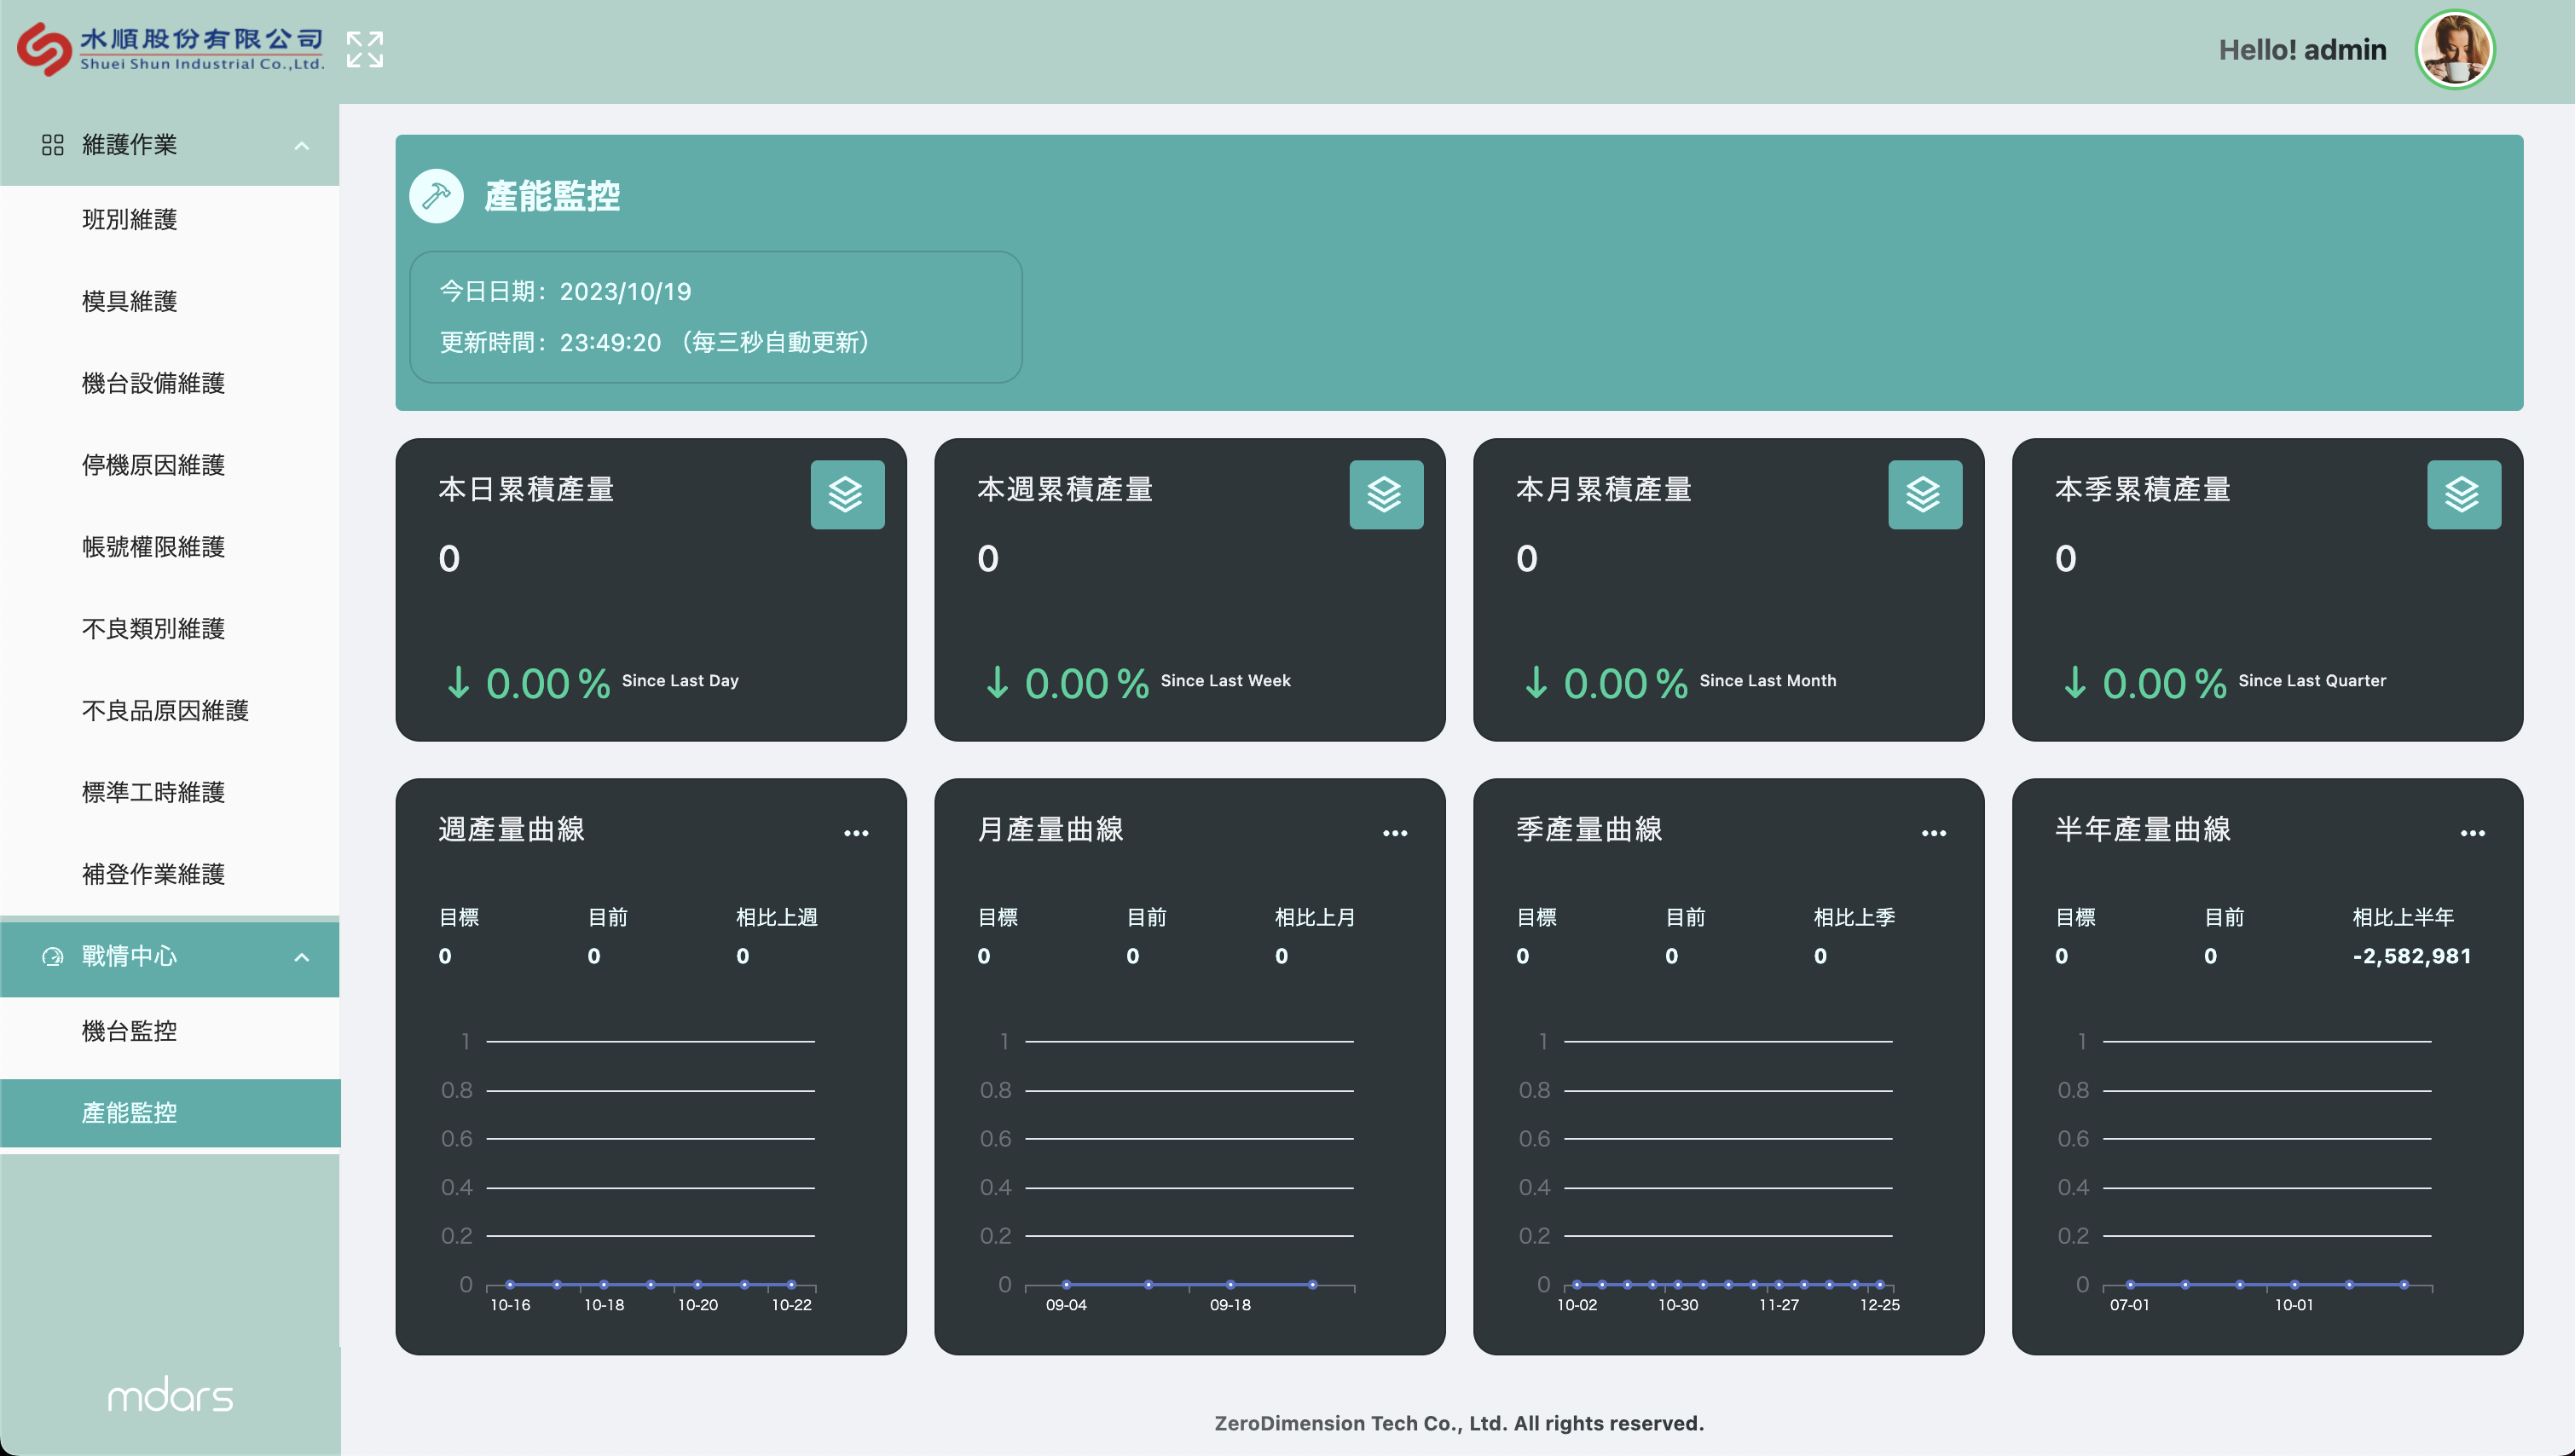
Task: Click the Since Last Month label
Action: click(1768, 681)
